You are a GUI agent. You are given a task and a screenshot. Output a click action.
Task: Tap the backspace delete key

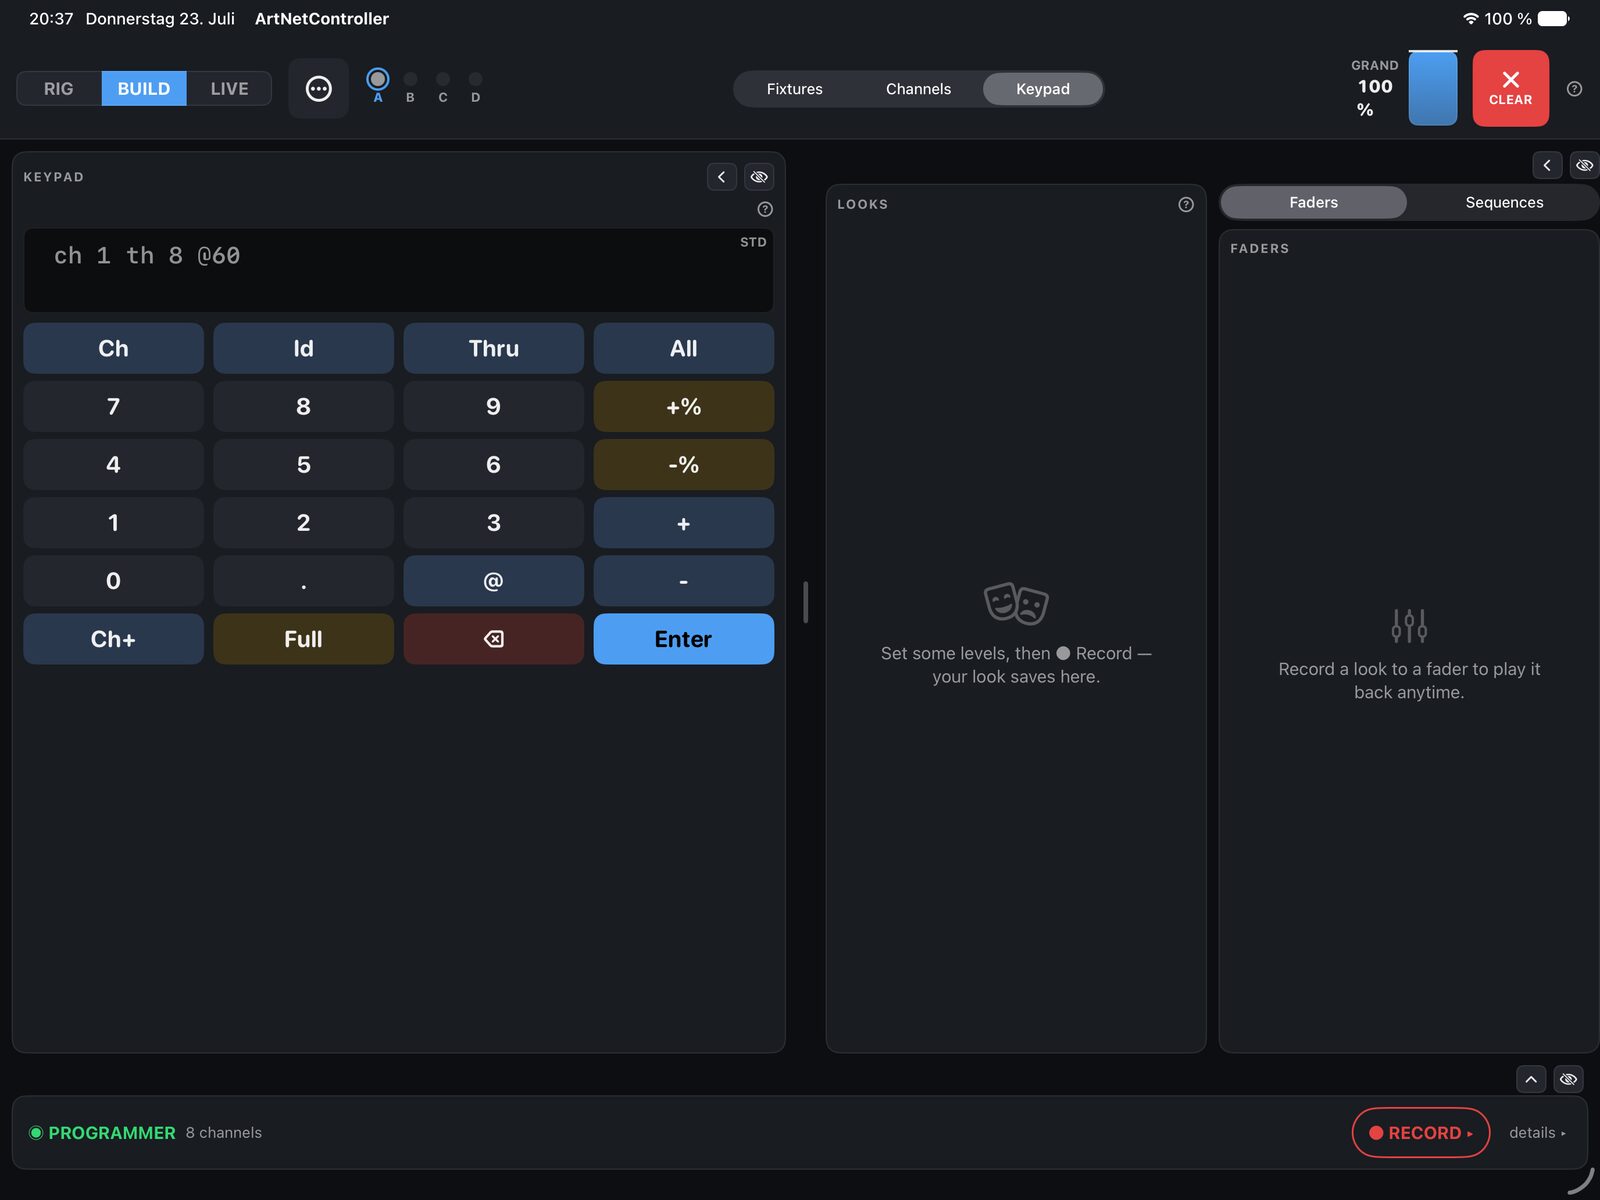tap(493, 639)
